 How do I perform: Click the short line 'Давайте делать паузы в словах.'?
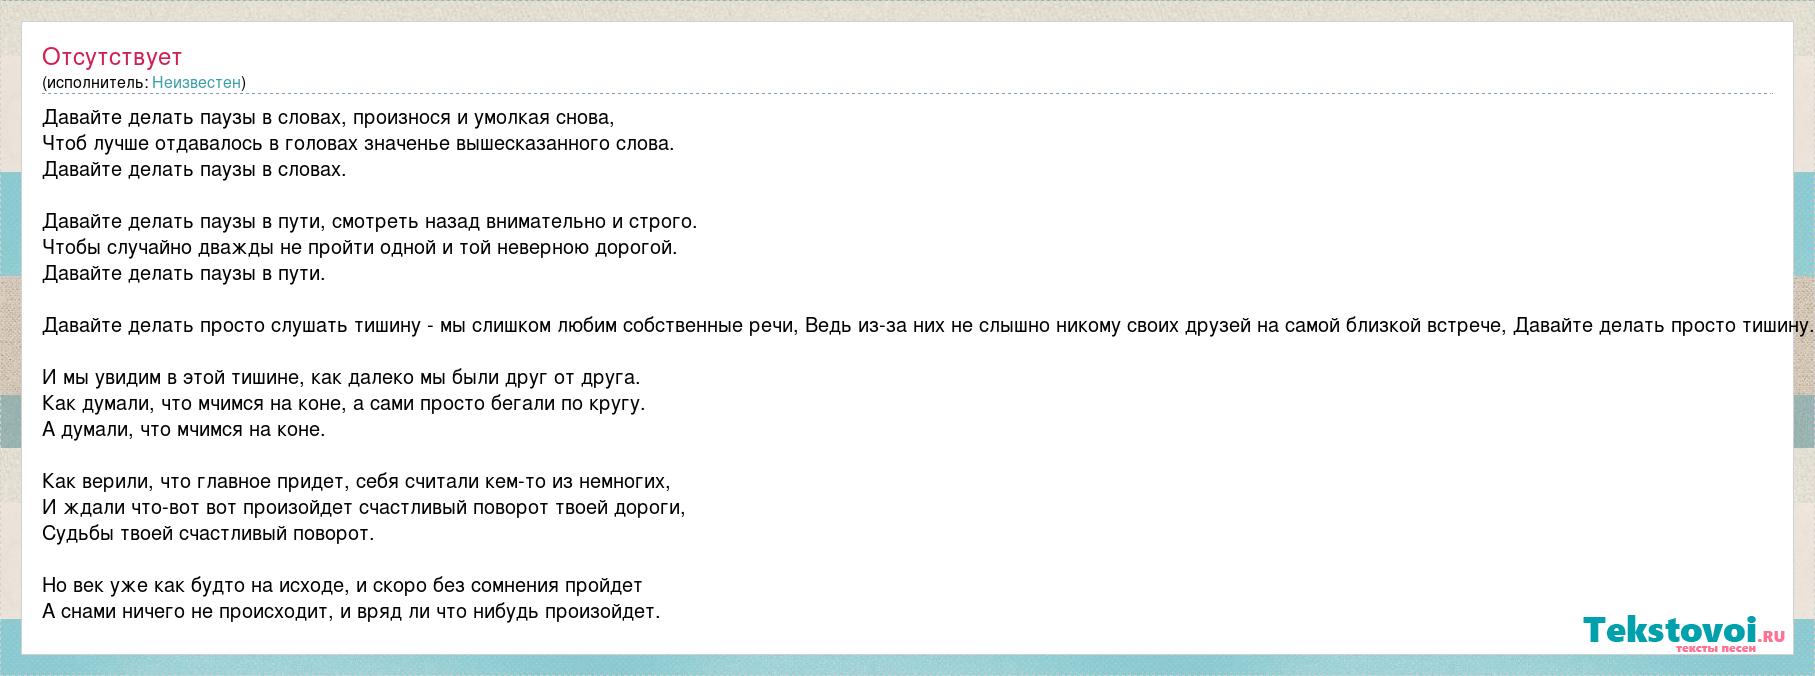194,170
